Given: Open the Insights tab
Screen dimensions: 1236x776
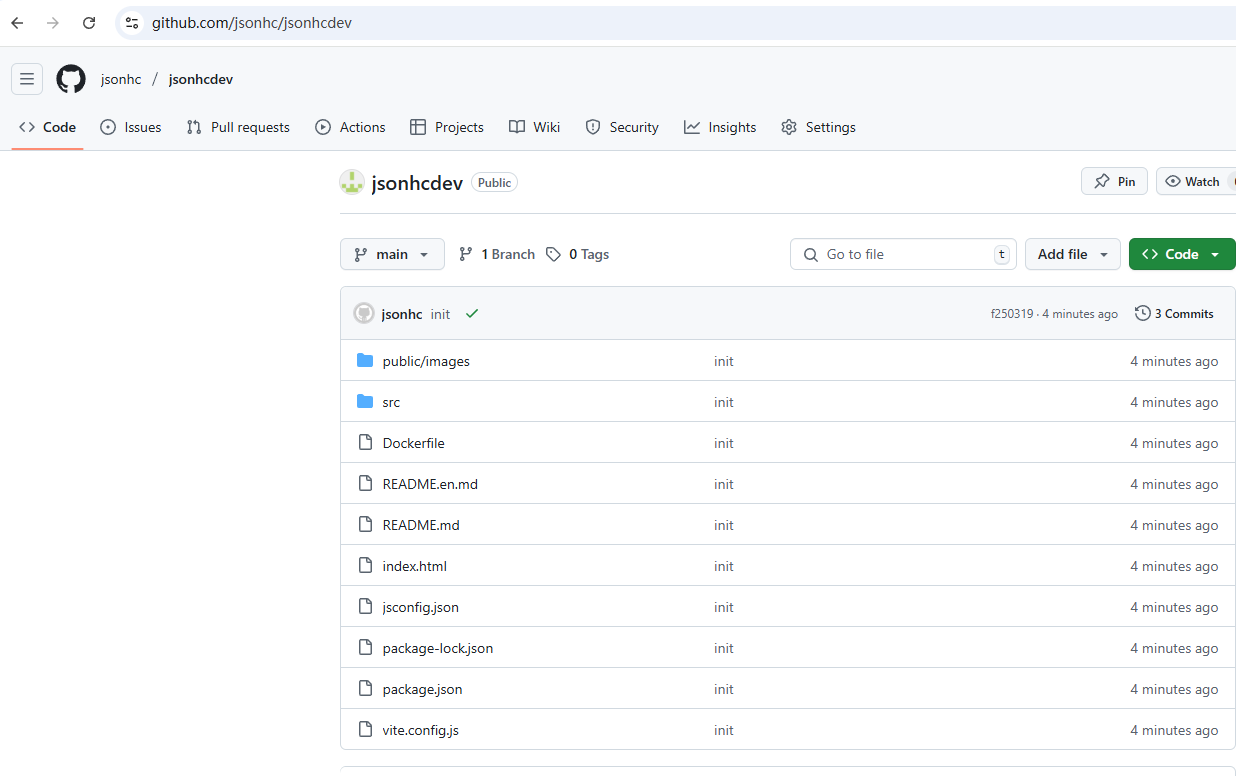Looking at the screenshot, I should pyautogui.click(x=720, y=127).
